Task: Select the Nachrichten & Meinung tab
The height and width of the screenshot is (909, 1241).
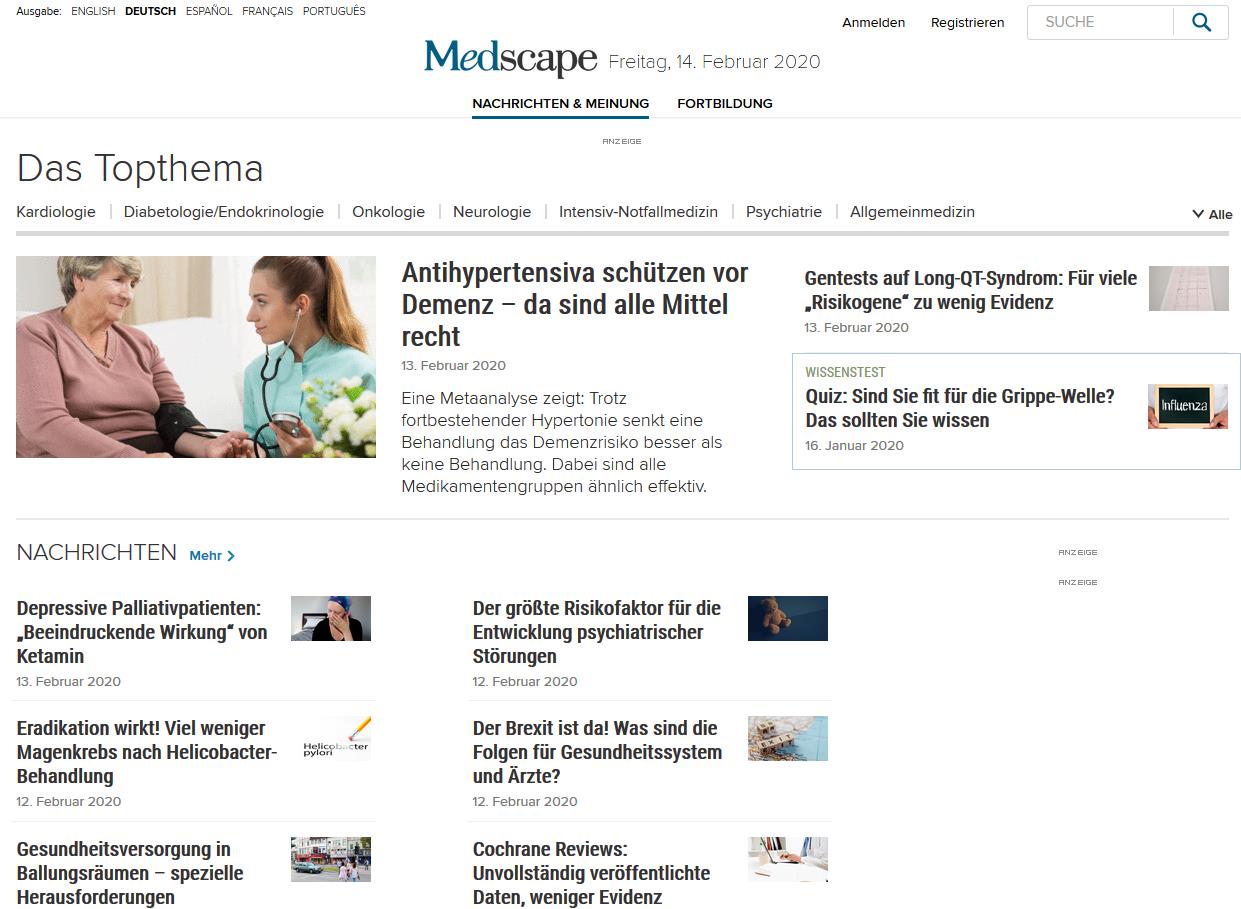Action: 561,103
